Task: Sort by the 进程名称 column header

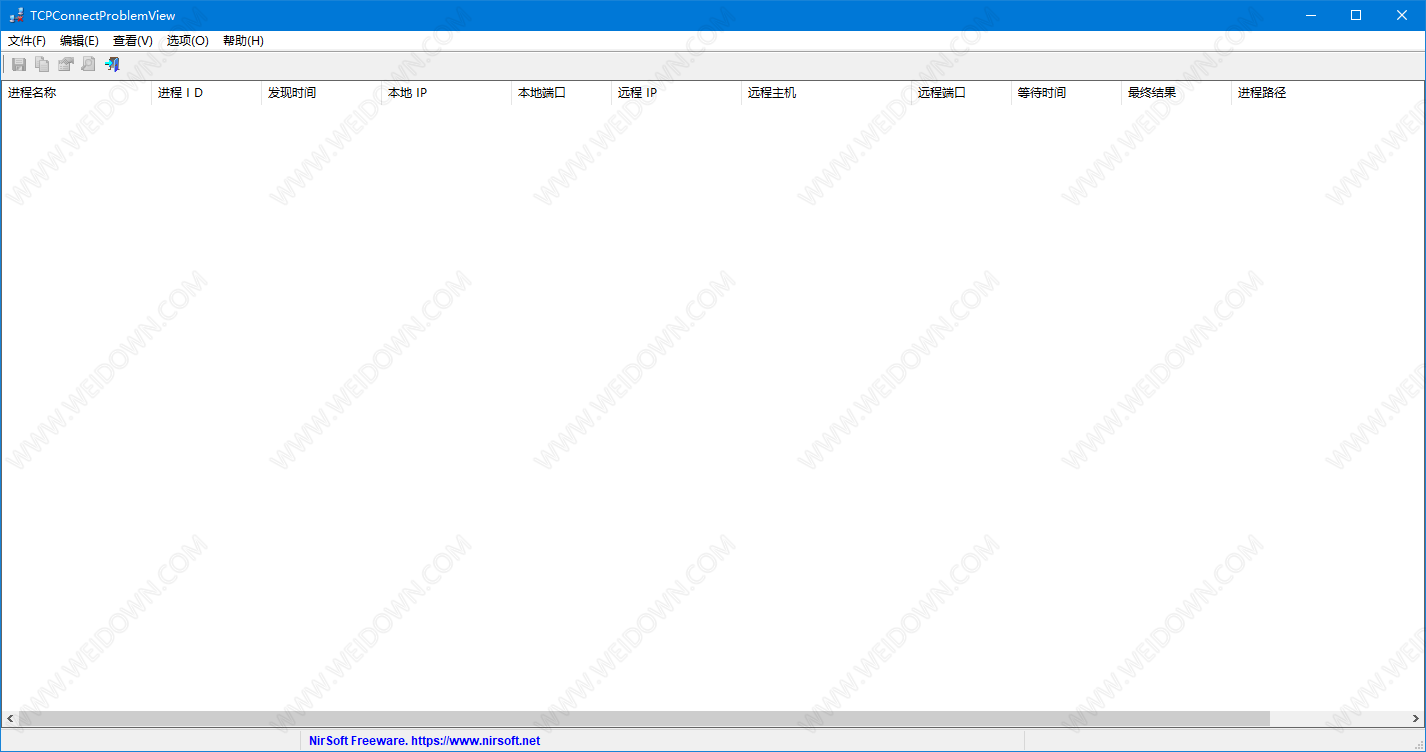Action: (76, 93)
